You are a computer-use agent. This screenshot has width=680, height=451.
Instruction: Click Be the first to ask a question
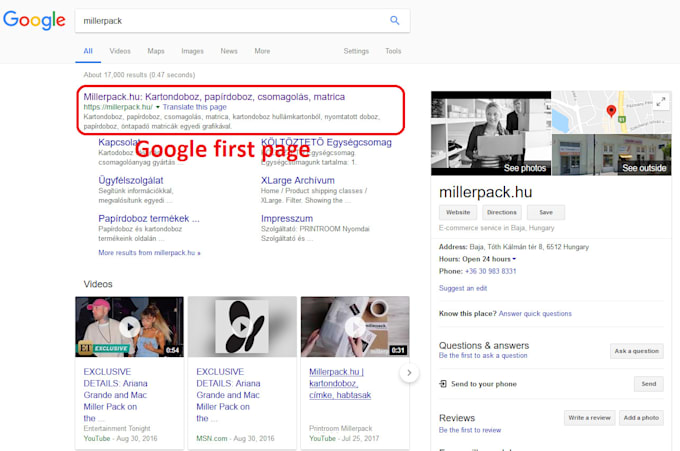click(x=483, y=356)
